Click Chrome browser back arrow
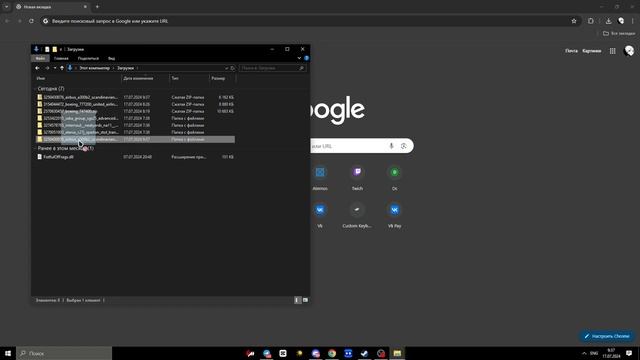Screen dimensions: 640x360 [7, 21]
